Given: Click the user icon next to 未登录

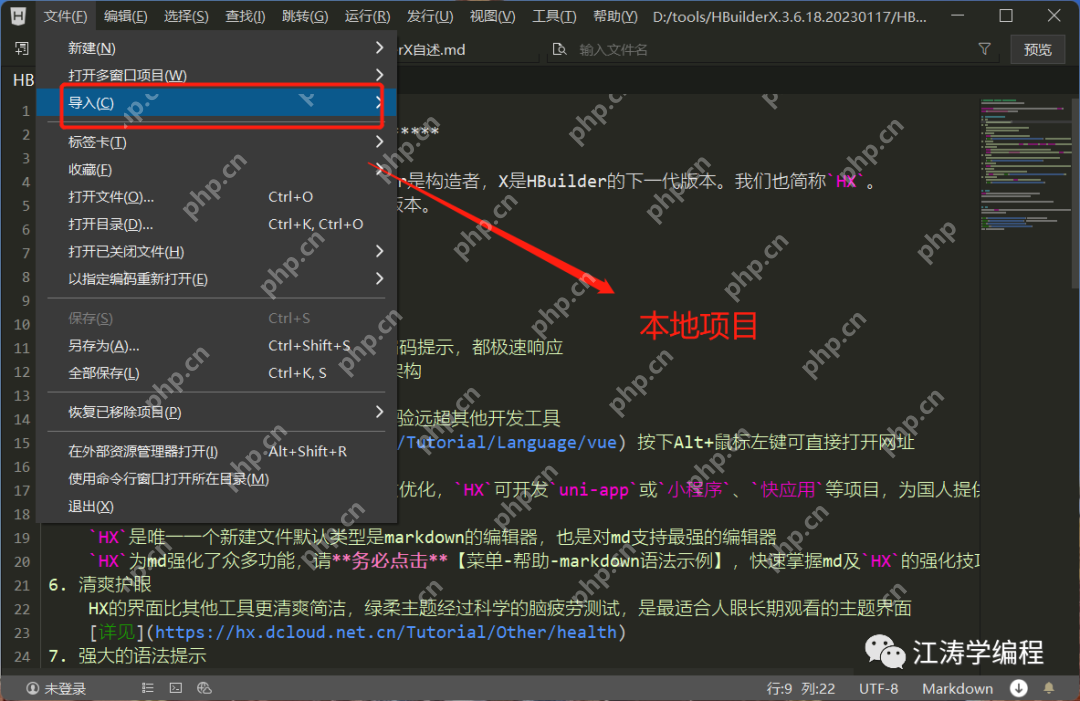Looking at the screenshot, I should [x=32, y=688].
